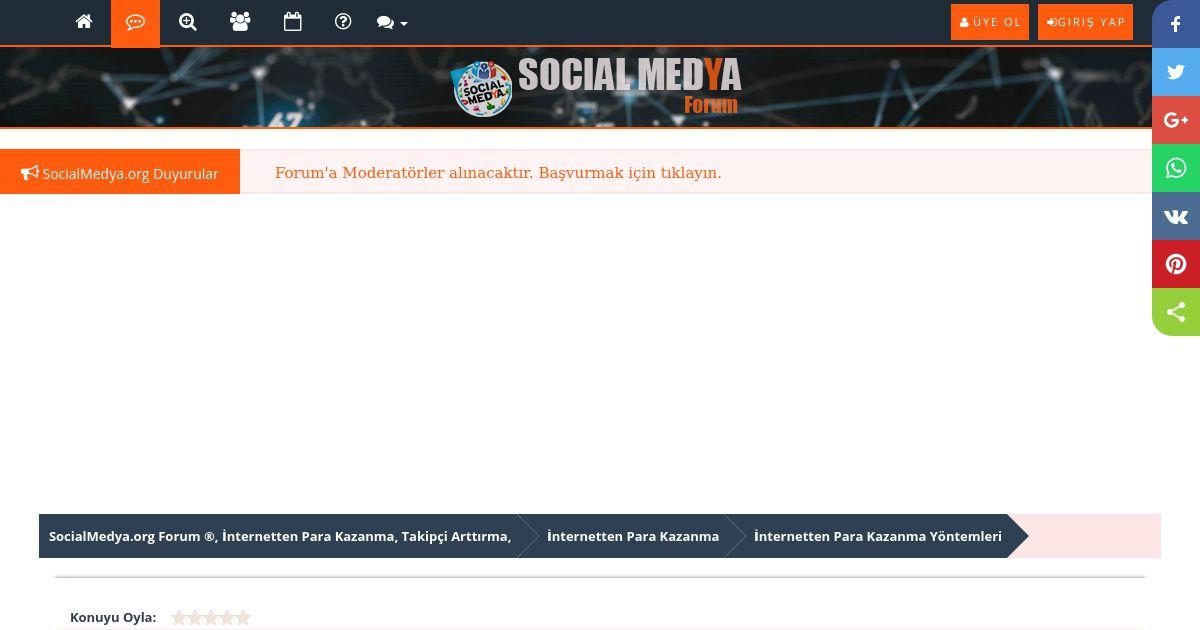This screenshot has width=1200, height=630.
Task: Go to the home page icon
Action: click(x=84, y=22)
